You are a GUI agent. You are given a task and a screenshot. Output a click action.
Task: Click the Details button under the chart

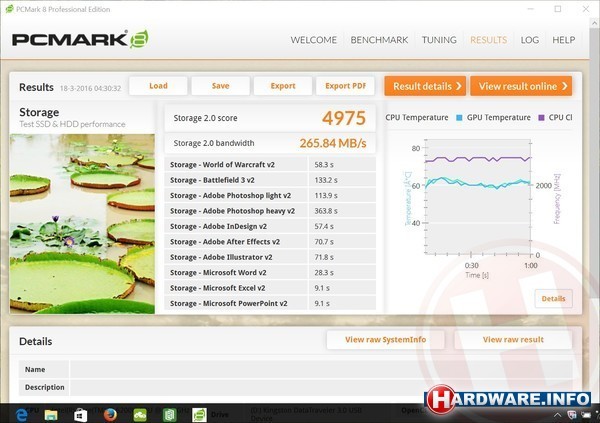tap(553, 299)
